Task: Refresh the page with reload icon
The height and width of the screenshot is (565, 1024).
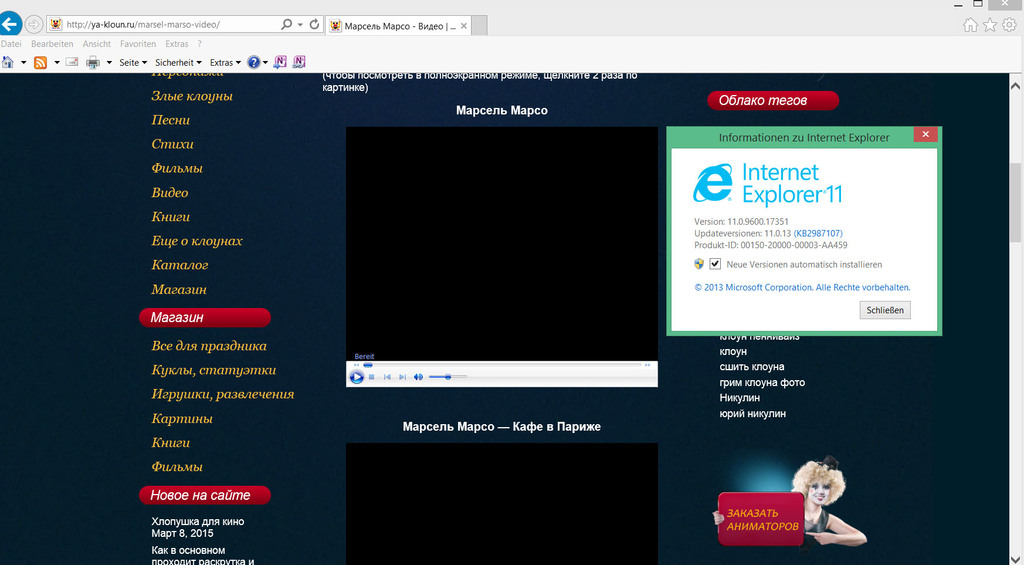Action: 314,24
